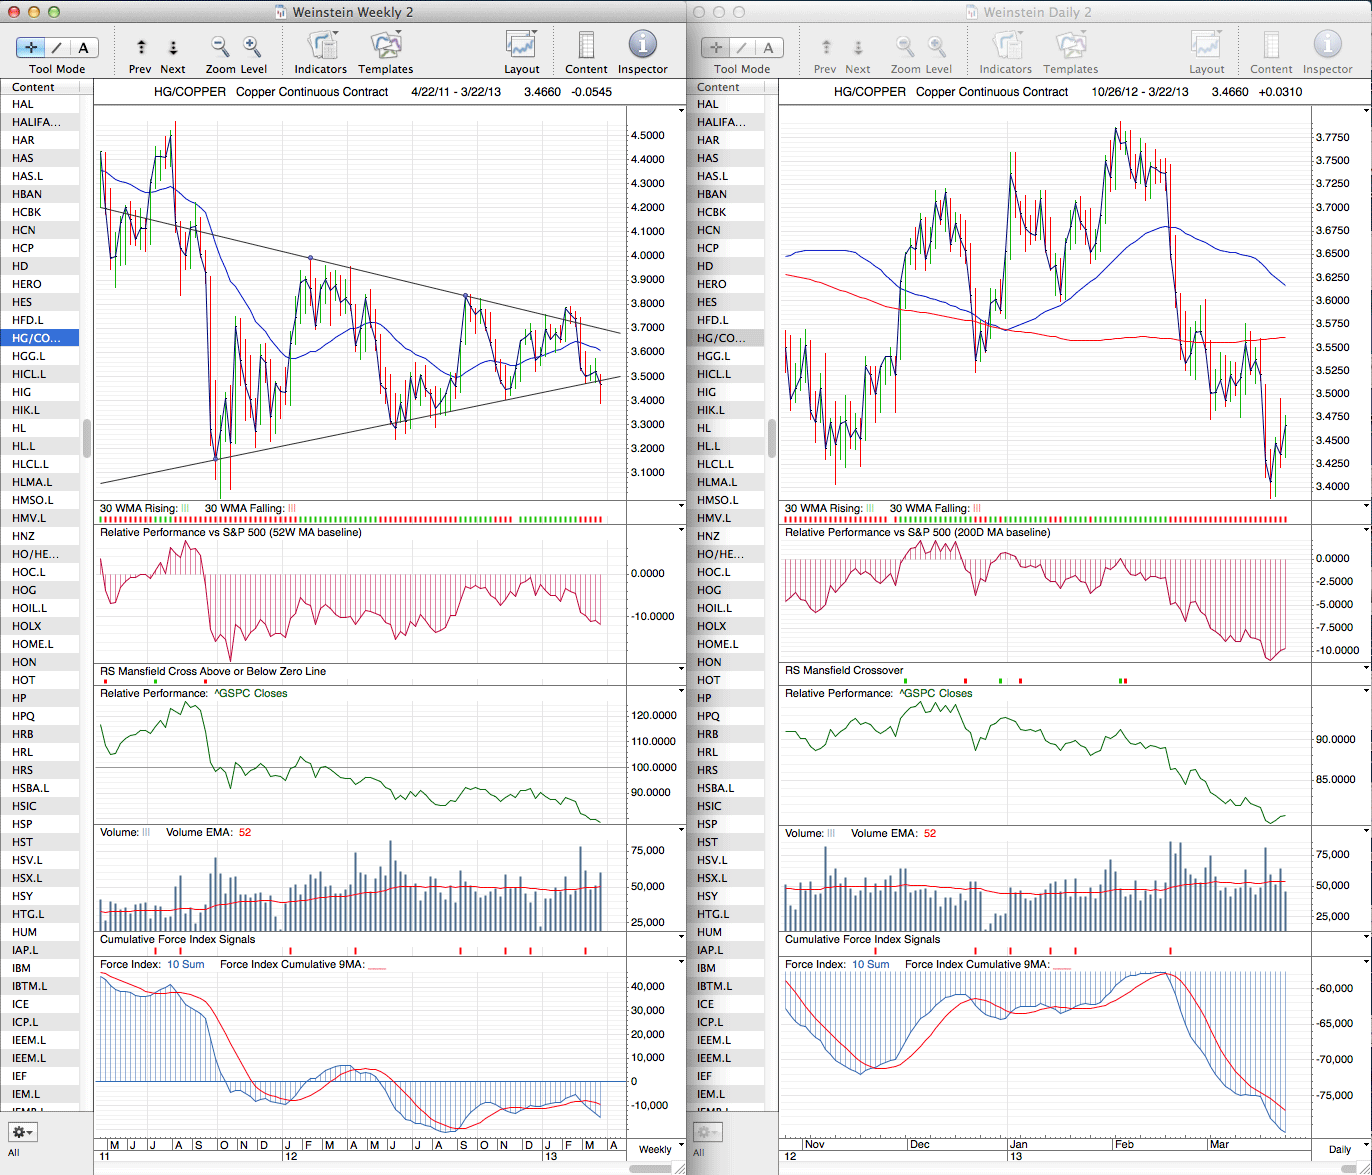The width and height of the screenshot is (1372, 1175).
Task: Select text annotation tool mode in Weekly toolbar
Action: click(x=83, y=47)
